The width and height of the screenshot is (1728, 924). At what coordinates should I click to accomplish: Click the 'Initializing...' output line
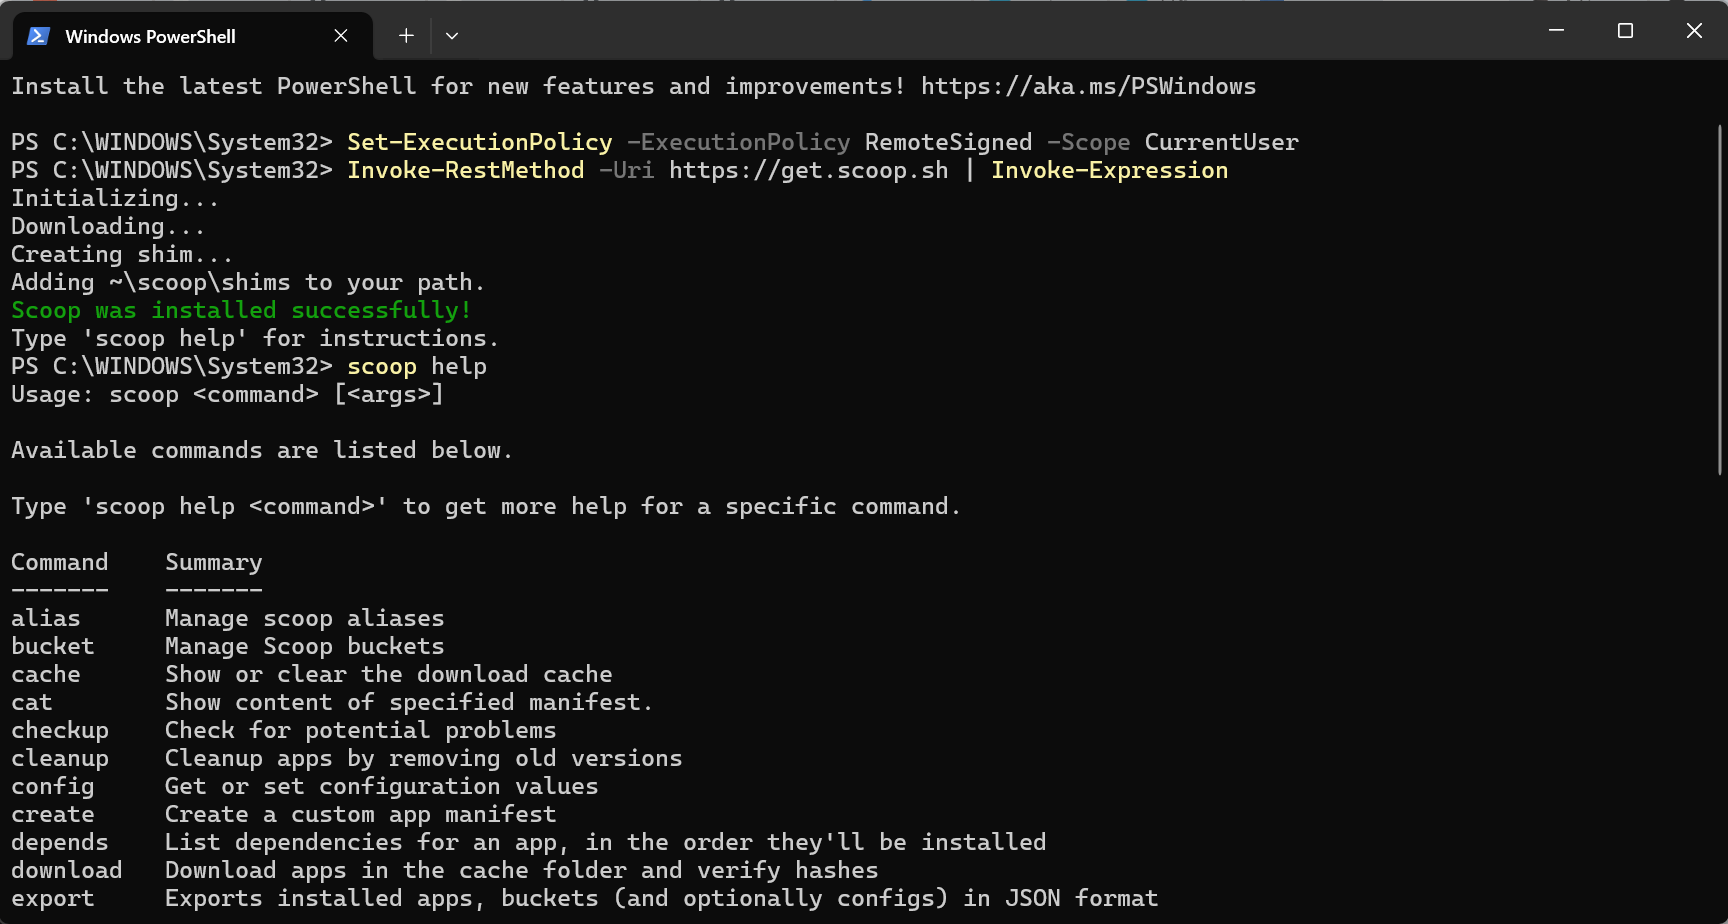click(x=115, y=198)
